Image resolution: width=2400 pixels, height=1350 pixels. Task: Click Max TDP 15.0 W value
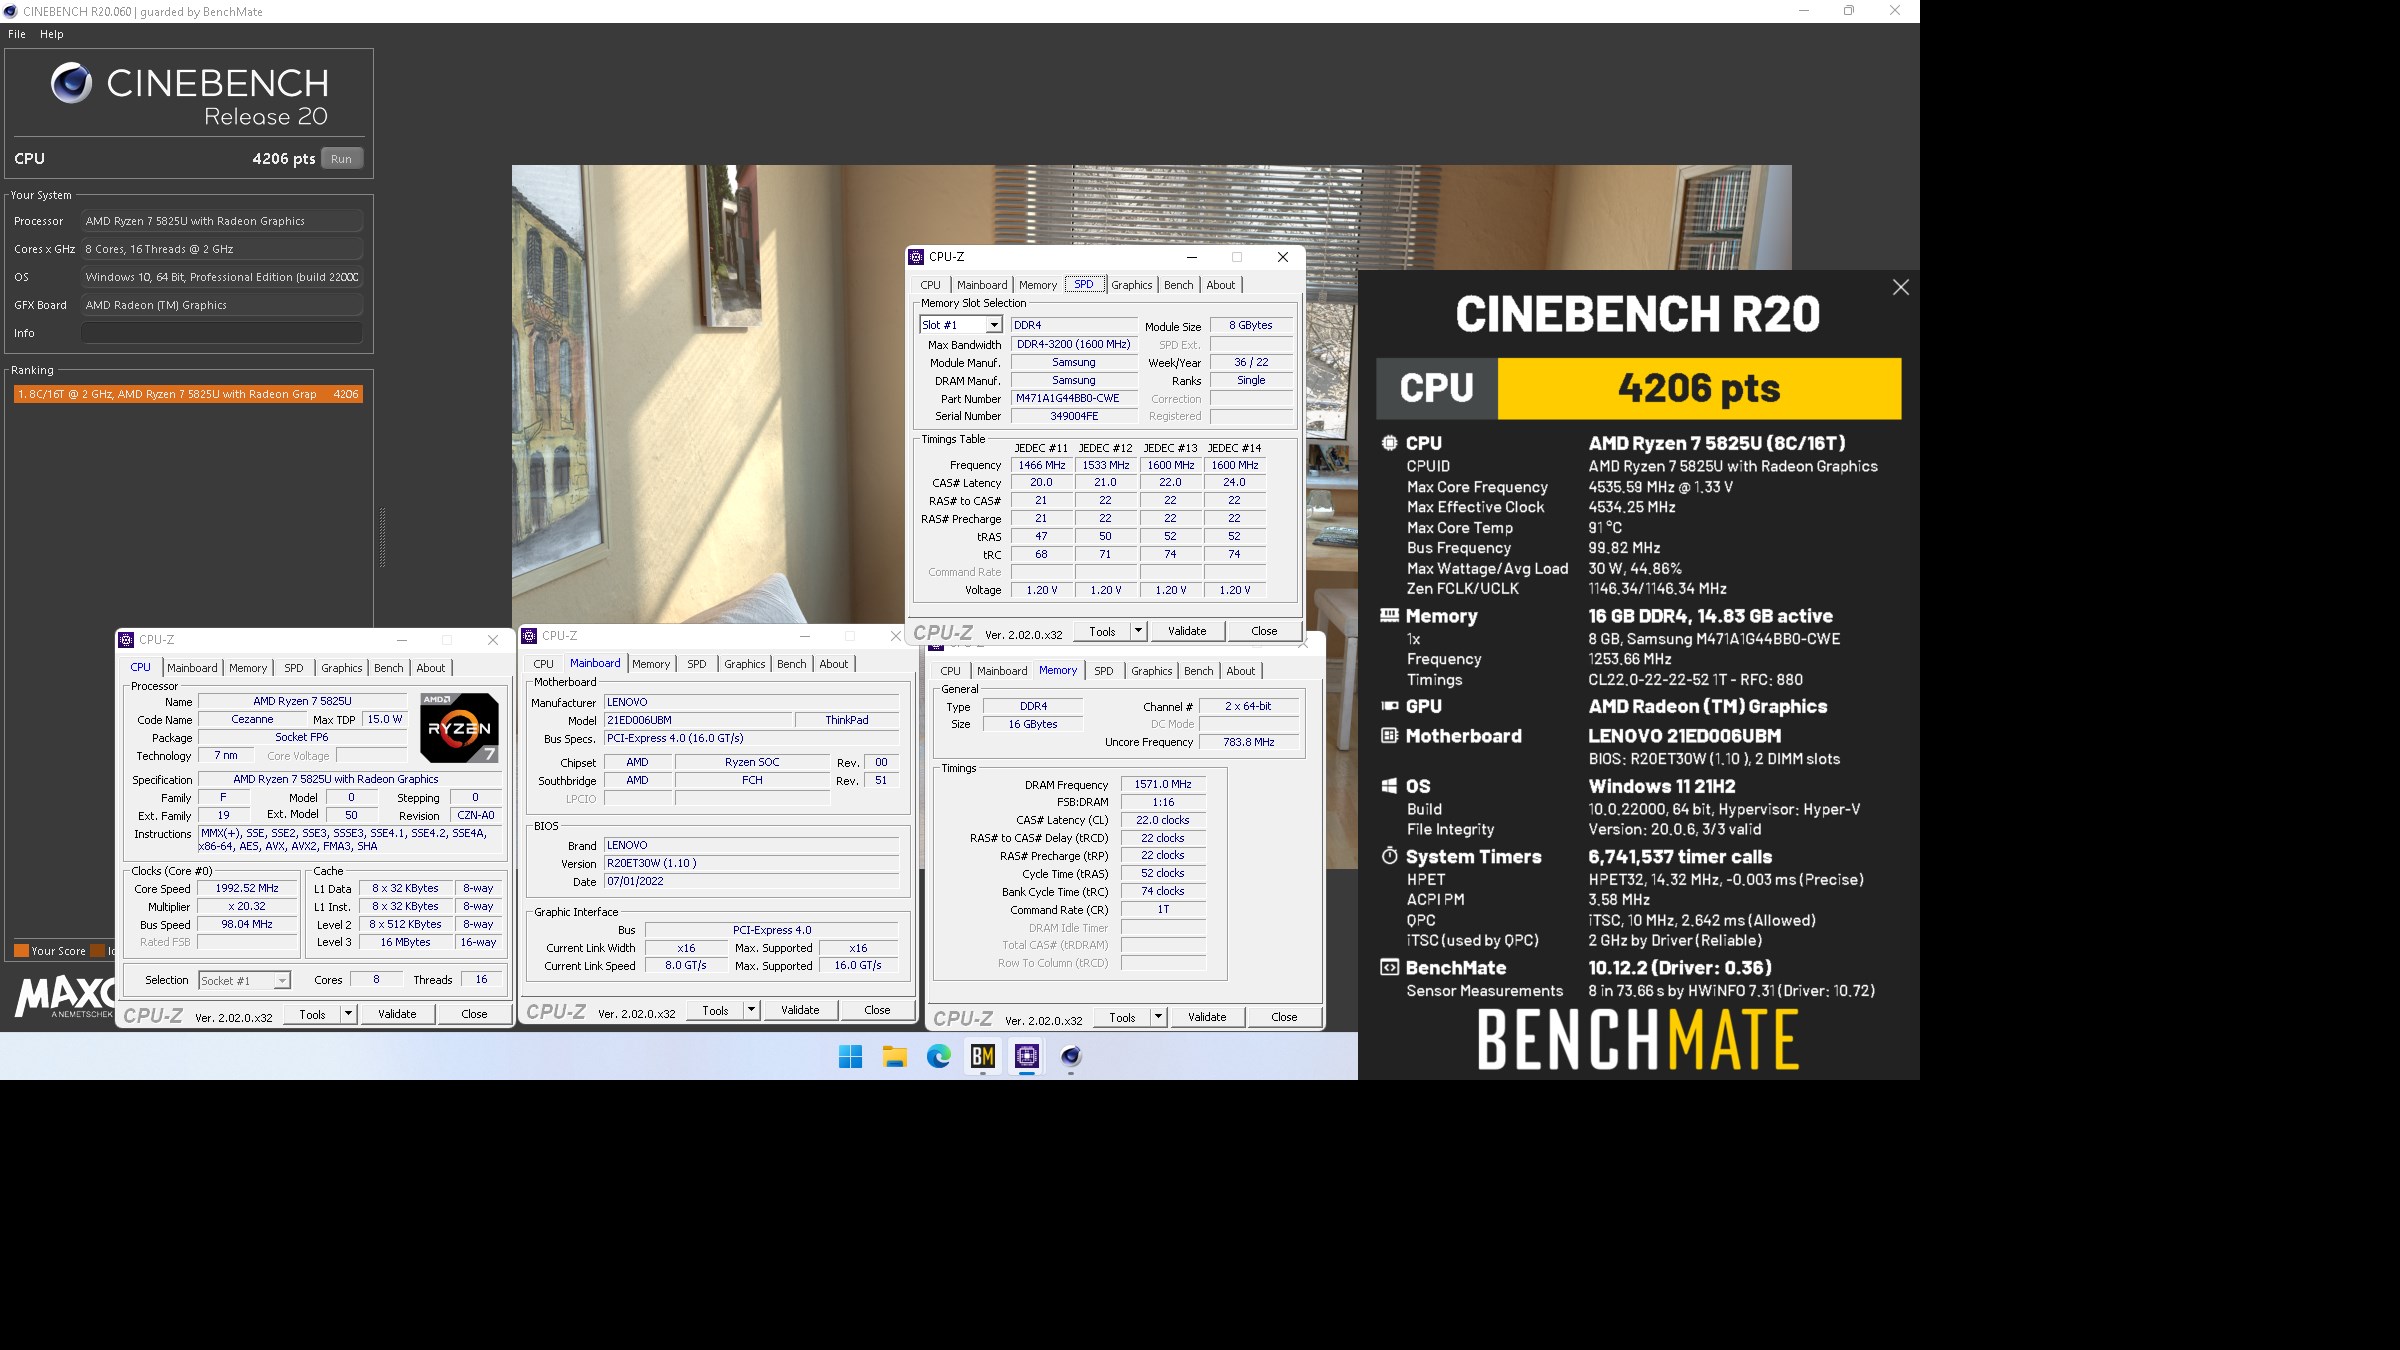pos(385,719)
